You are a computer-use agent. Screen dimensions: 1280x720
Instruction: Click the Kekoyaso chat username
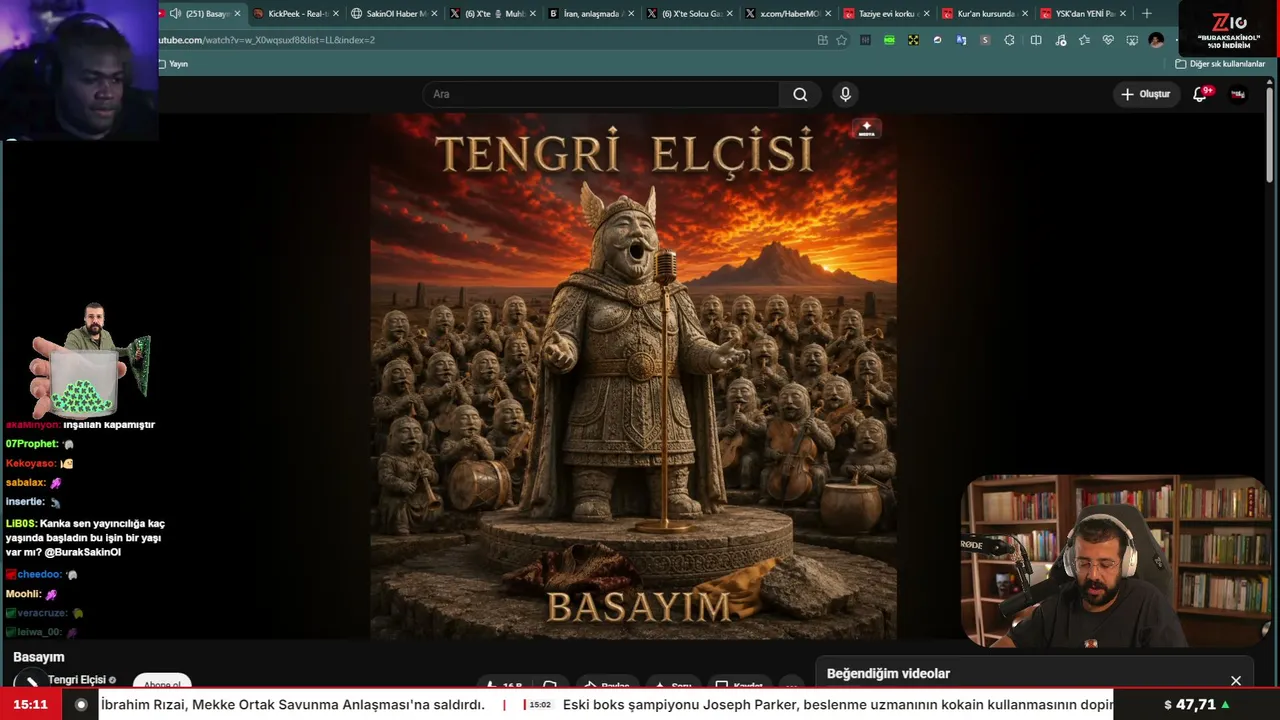coord(31,464)
